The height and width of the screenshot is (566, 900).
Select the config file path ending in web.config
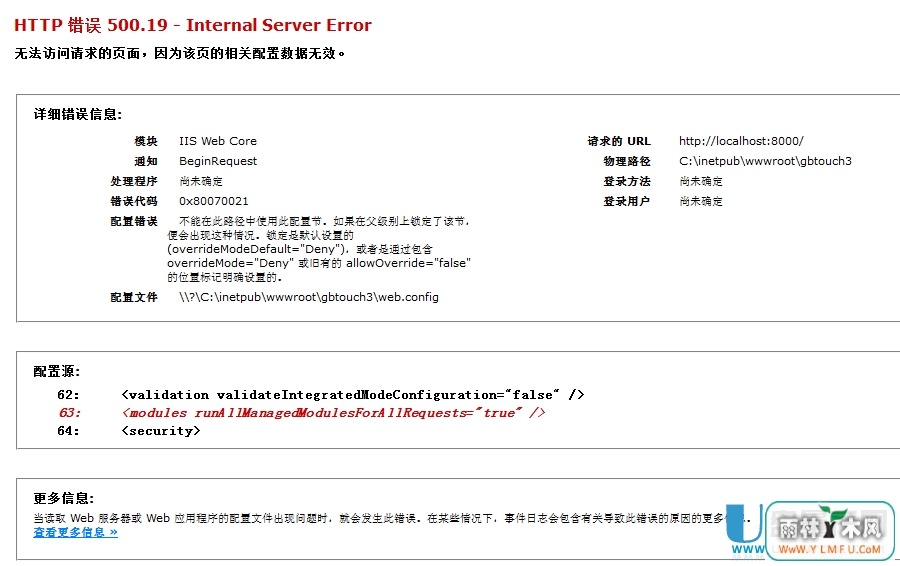[309, 297]
